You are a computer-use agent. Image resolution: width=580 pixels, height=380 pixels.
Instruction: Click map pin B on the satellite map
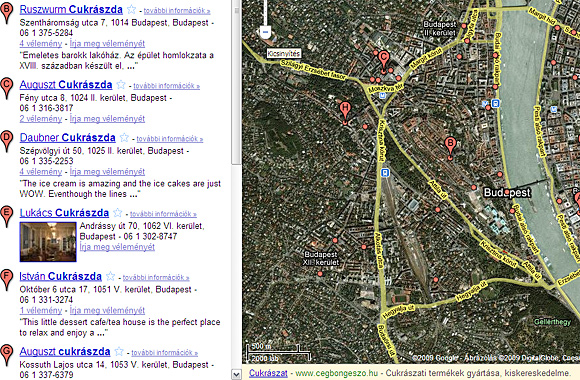(450, 148)
